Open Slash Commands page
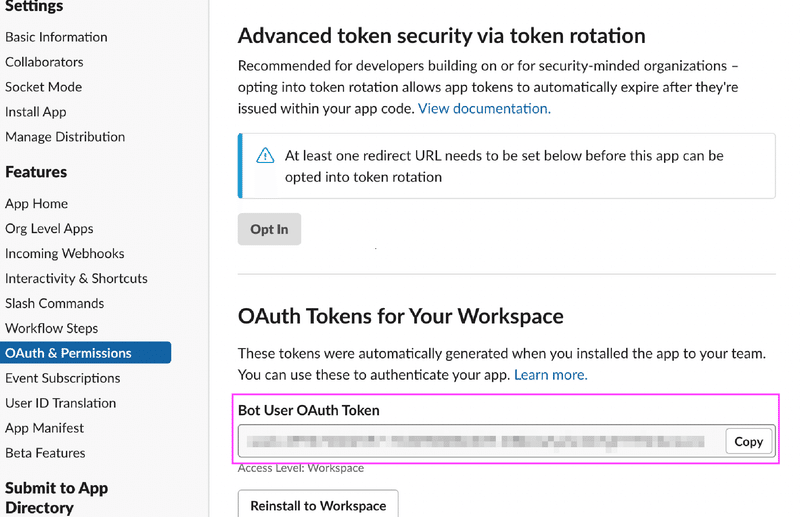This screenshot has height=517, width=800. tap(54, 303)
